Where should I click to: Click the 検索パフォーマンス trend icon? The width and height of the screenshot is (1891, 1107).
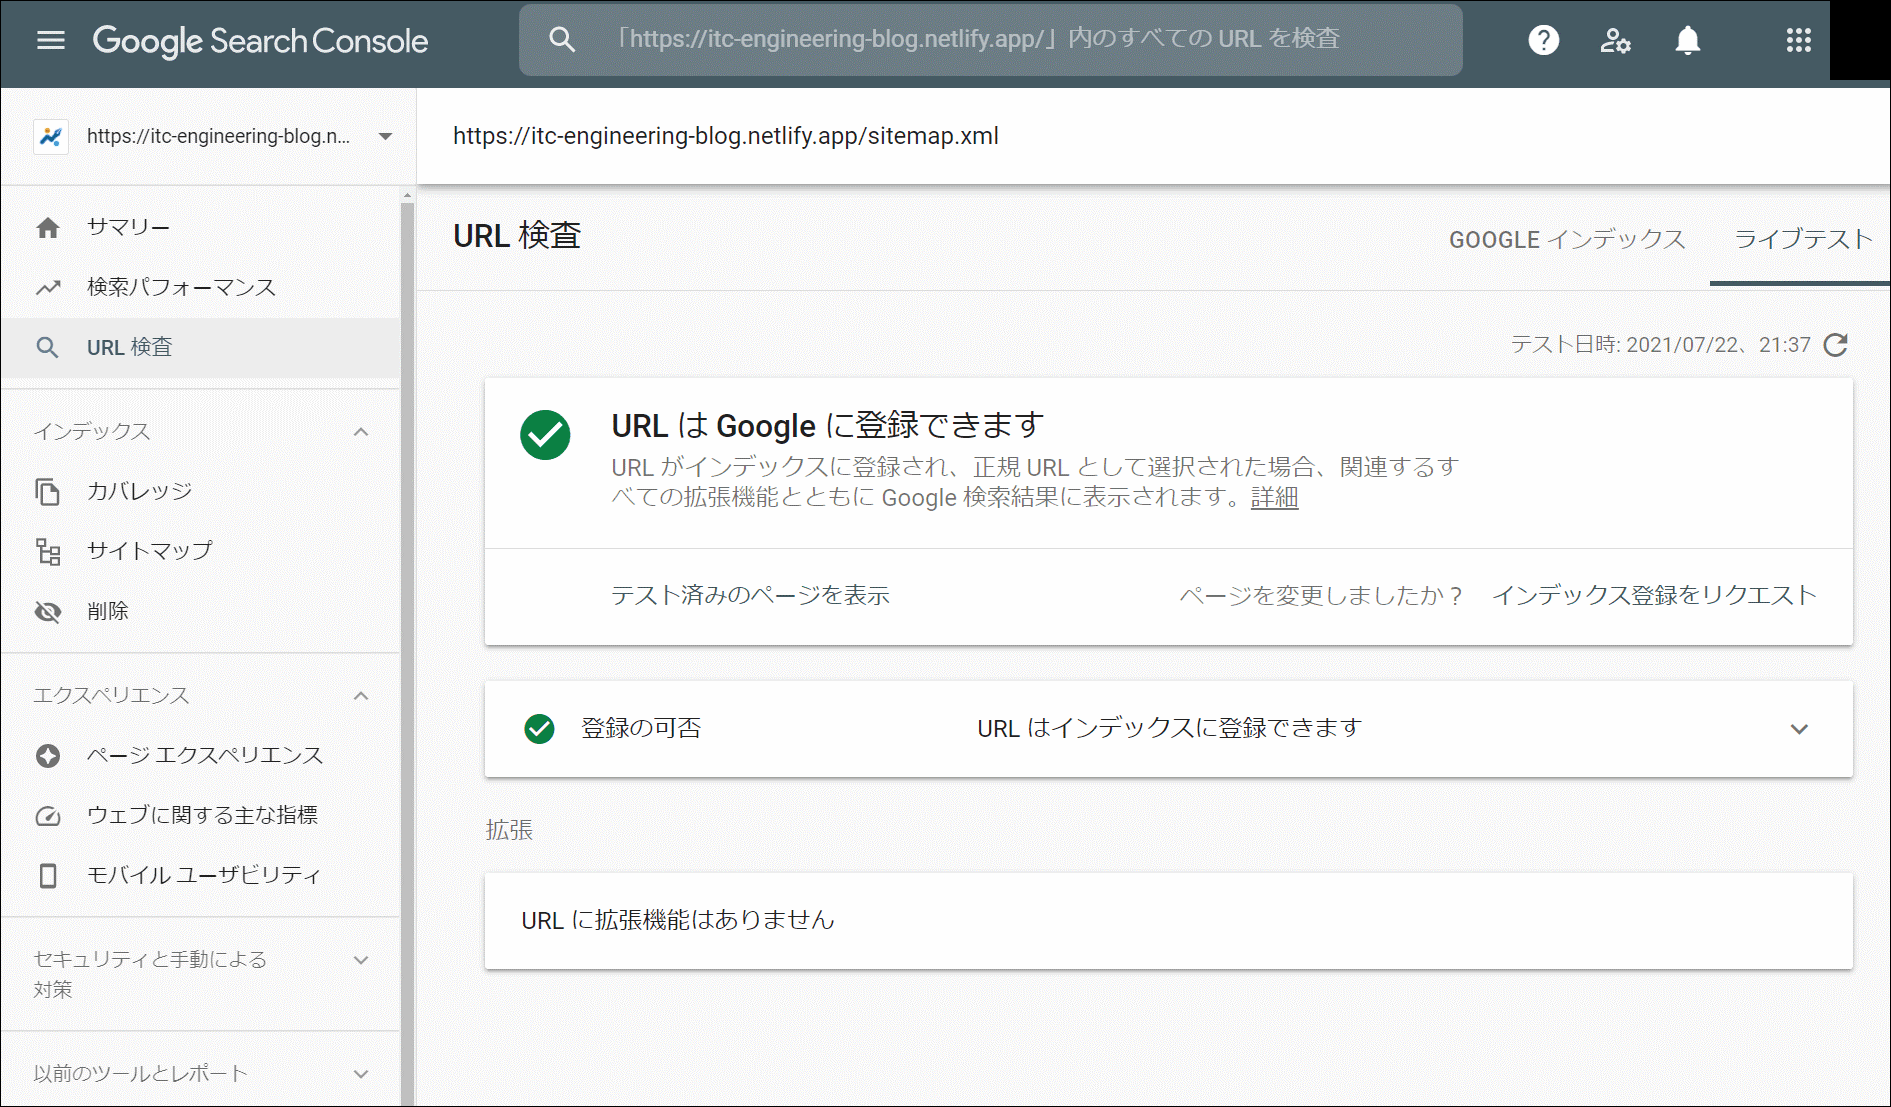(48, 288)
